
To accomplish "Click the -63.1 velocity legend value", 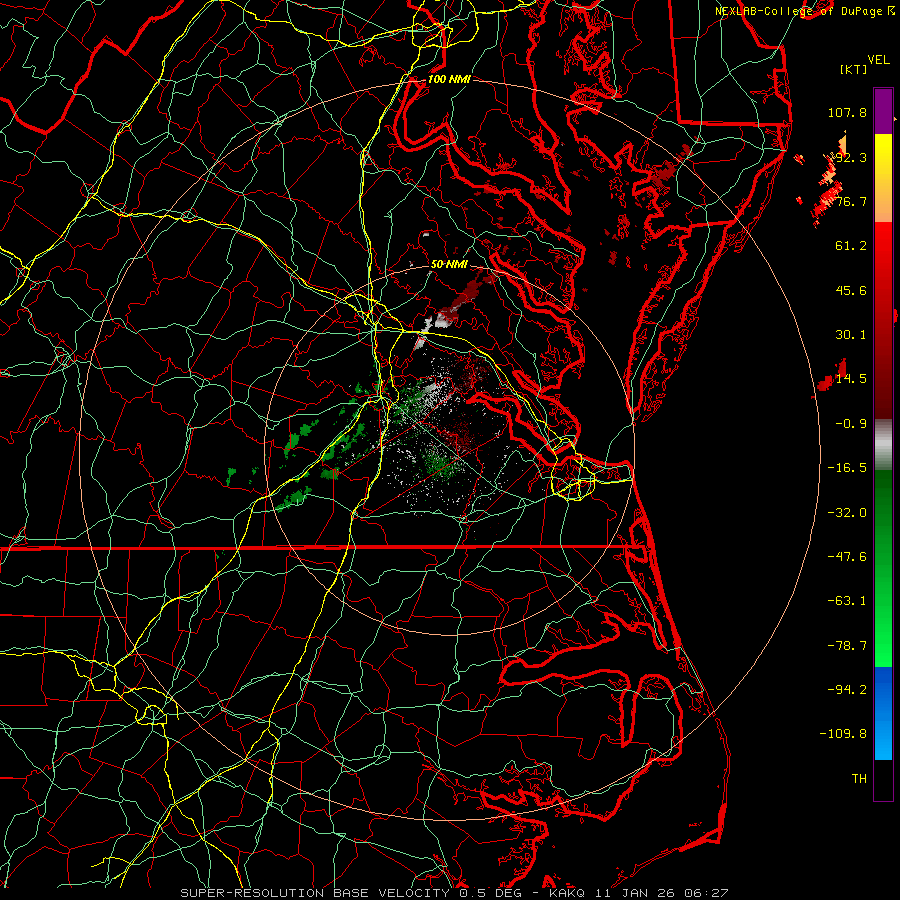I will [847, 601].
